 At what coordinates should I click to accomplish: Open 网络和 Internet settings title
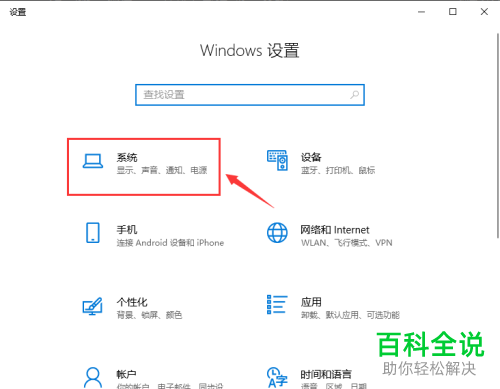click(335, 230)
